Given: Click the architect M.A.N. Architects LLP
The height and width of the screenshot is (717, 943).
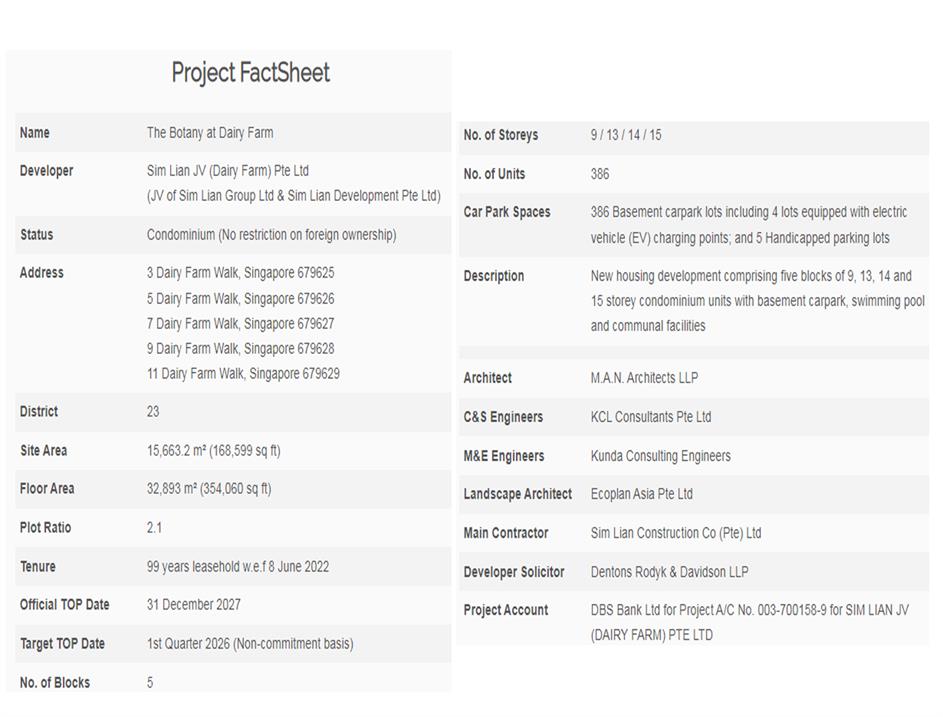Looking at the screenshot, I should pyautogui.click(x=644, y=378).
